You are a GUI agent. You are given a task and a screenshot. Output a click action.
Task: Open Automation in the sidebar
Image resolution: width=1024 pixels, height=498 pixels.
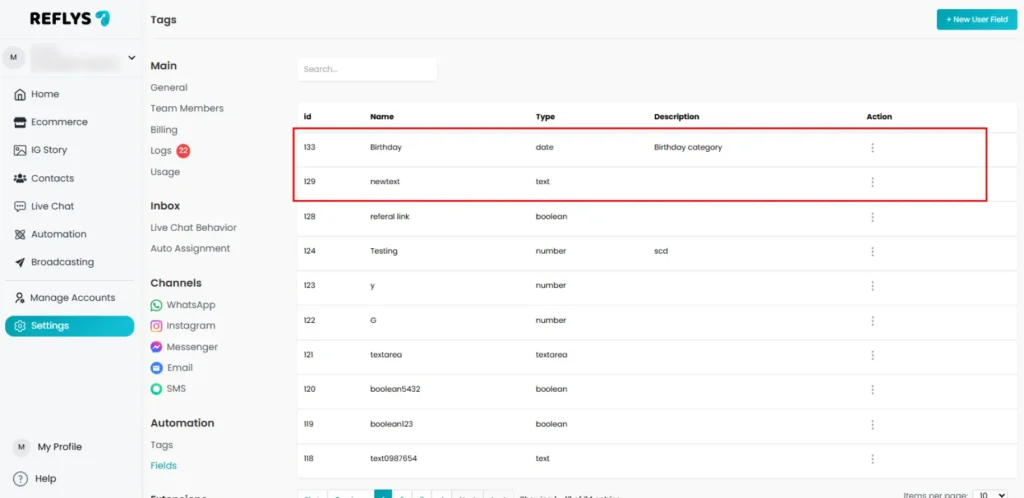(x=58, y=234)
